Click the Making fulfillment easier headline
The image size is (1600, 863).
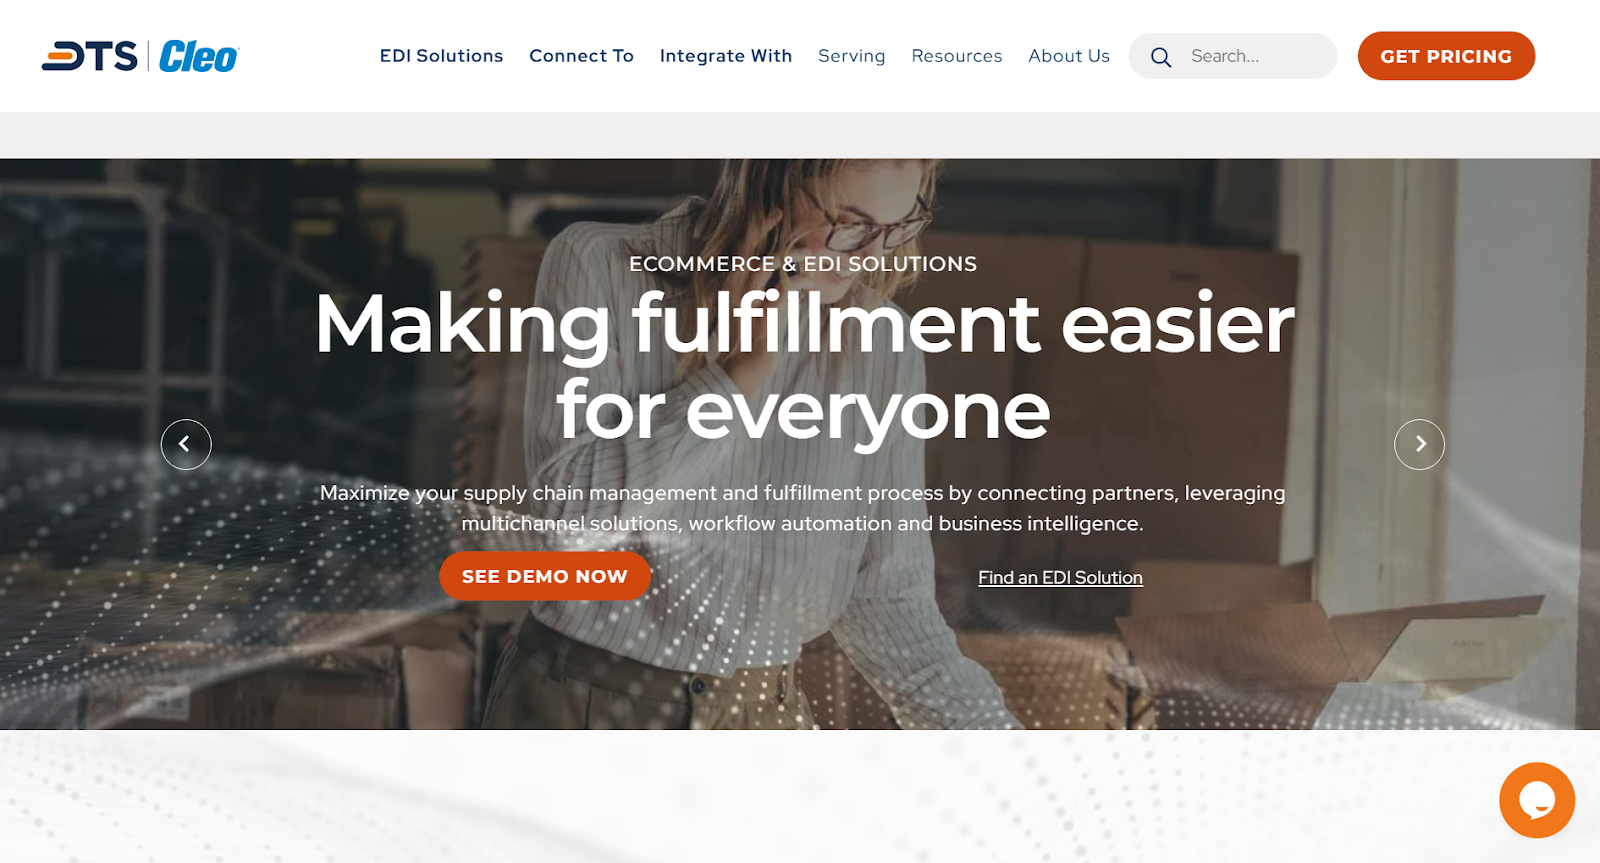point(804,366)
